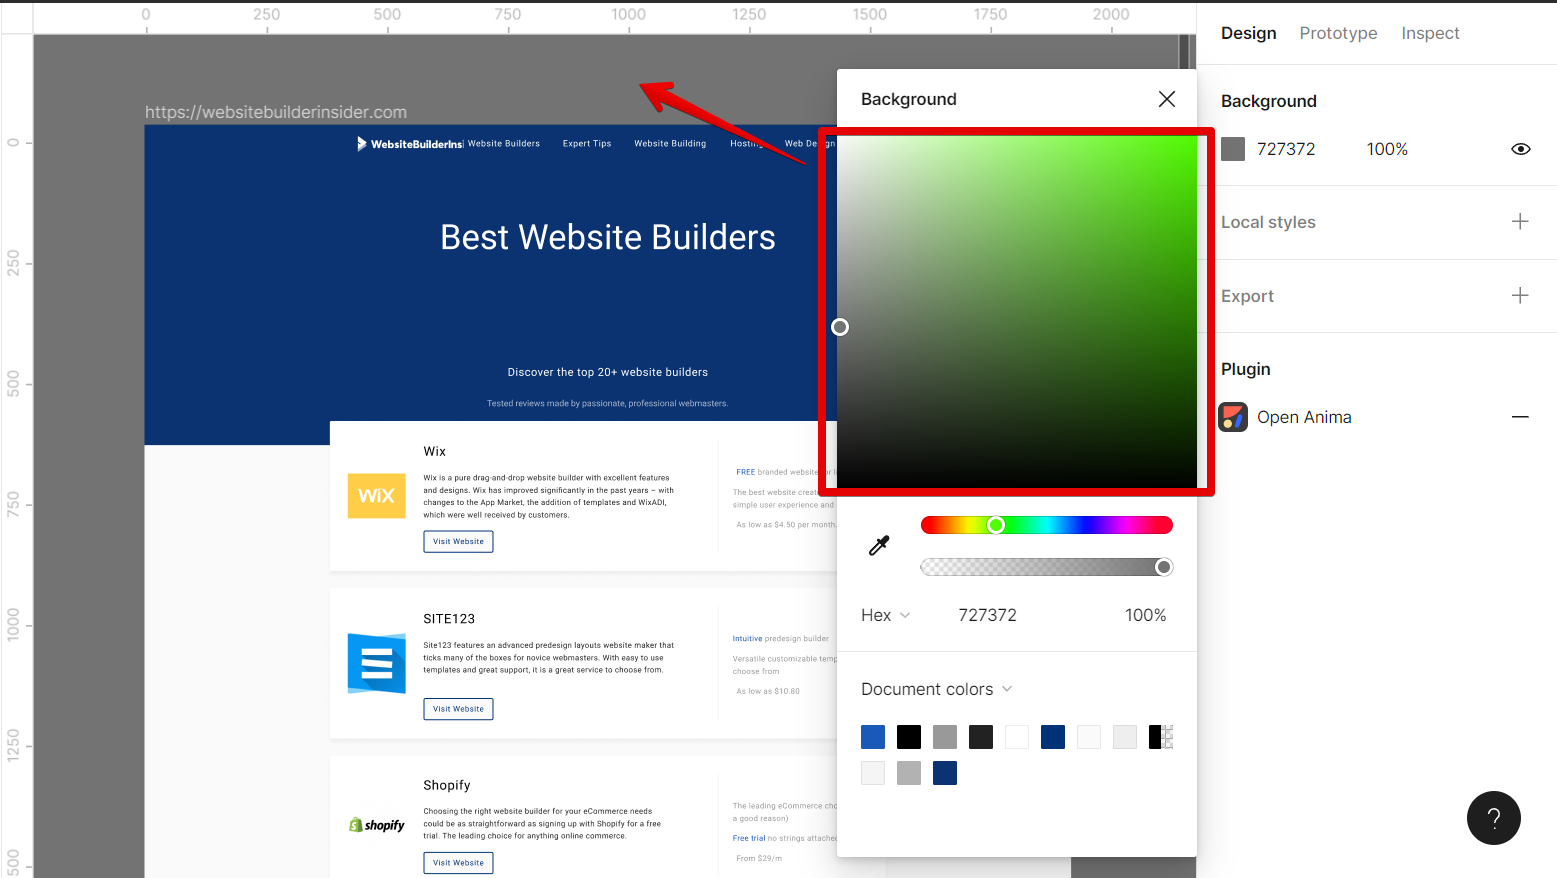Screen dimensions: 1557x878
Task: Click the Visit Website button for Wix
Action: click(x=458, y=541)
